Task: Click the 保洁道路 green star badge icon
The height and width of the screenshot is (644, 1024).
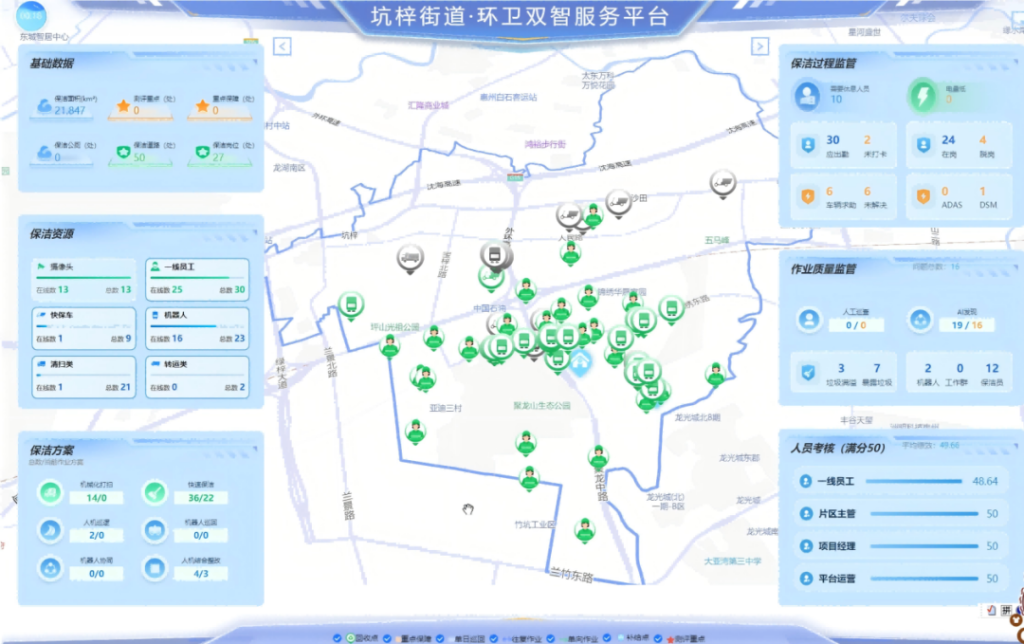Action: coord(124,152)
